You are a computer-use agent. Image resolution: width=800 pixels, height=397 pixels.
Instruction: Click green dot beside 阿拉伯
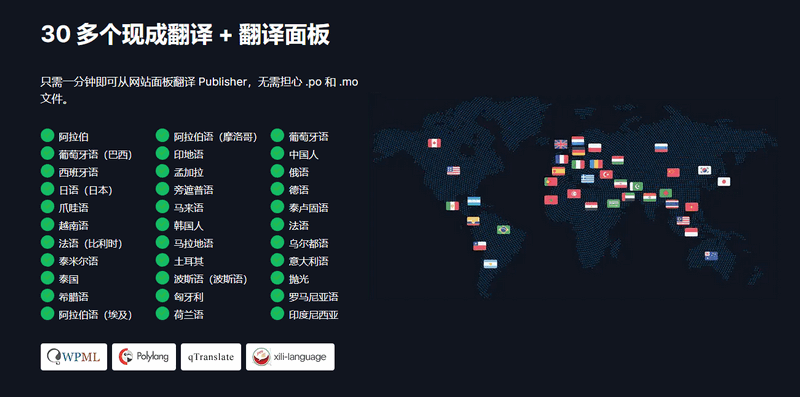47,136
